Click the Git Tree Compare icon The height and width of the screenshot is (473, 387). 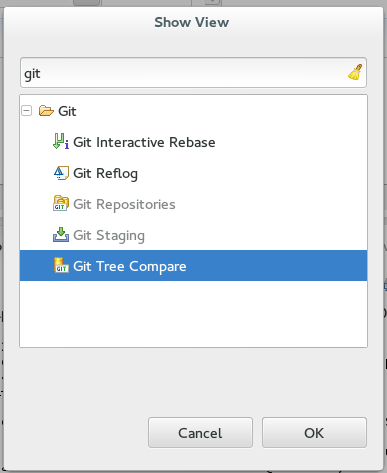61,265
